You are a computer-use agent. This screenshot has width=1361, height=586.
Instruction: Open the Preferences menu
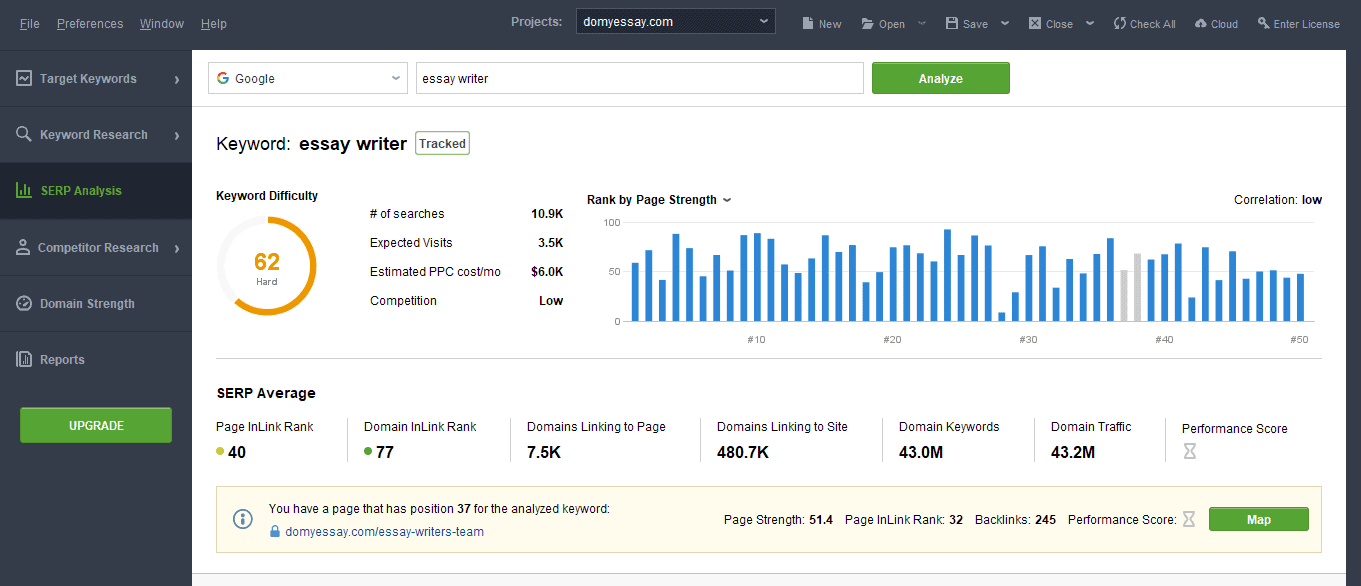tap(89, 23)
